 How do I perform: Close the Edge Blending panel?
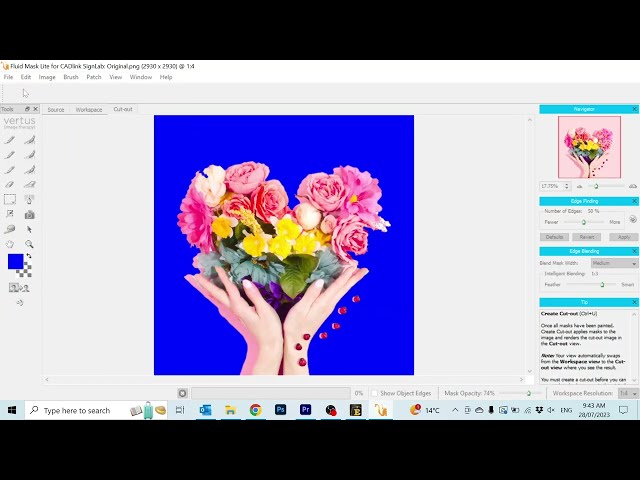pos(635,251)
